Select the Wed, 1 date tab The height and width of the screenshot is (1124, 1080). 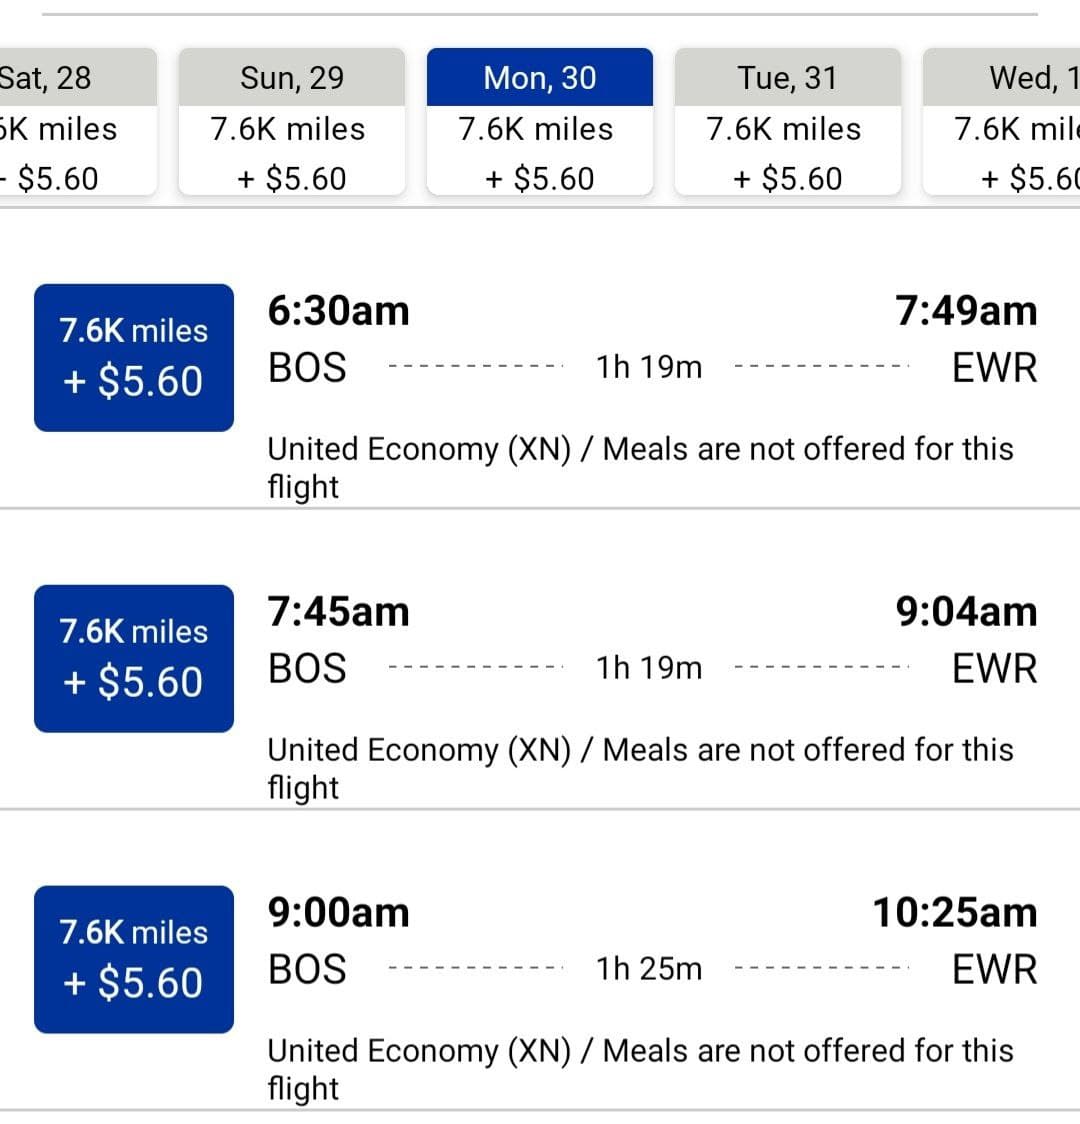(1001, 121)
